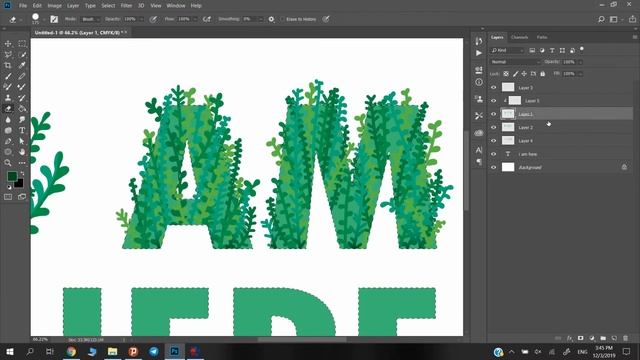Open the Edit Toolbar three-dots button
This screenshot has height=360, width=640.
[x=22, y=163]
